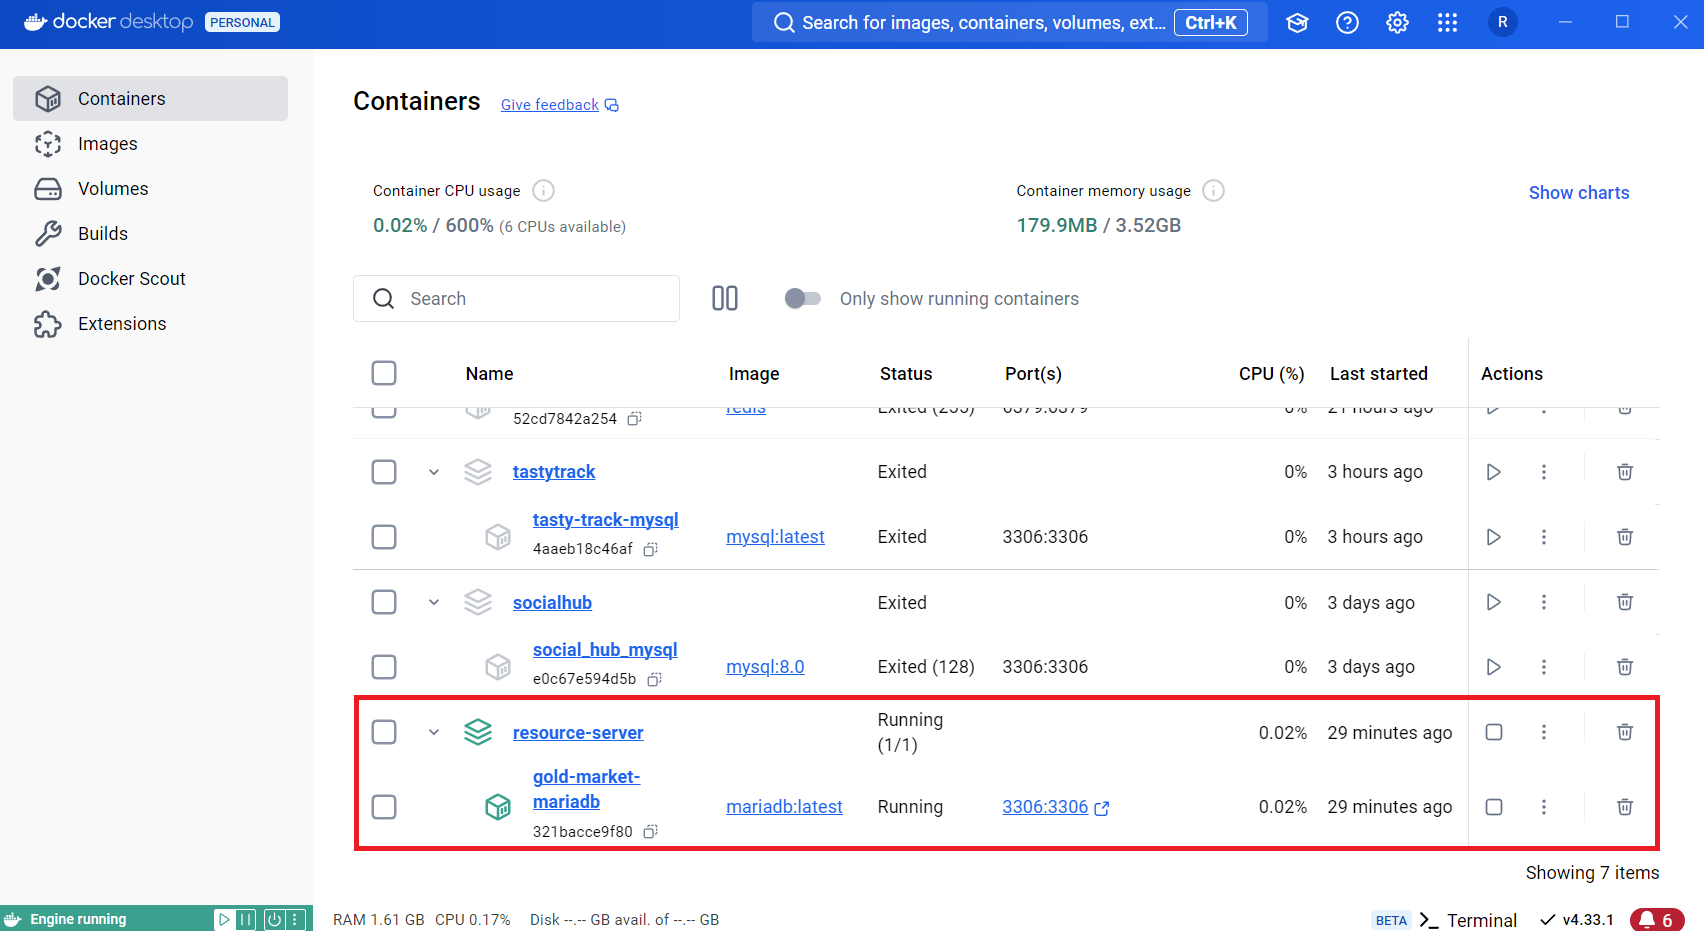The height and width of the screenshot is (931, 1704).
Task: Delete the resource-server stack
Action: click(x=1625, y=732)
